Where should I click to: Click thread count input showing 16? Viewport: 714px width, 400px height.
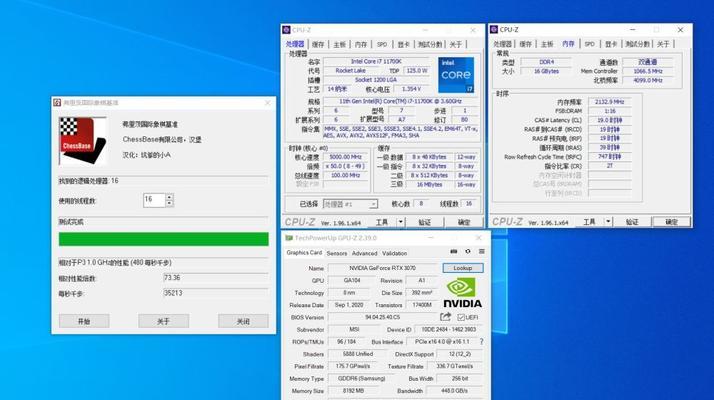(x=154, y=200)
